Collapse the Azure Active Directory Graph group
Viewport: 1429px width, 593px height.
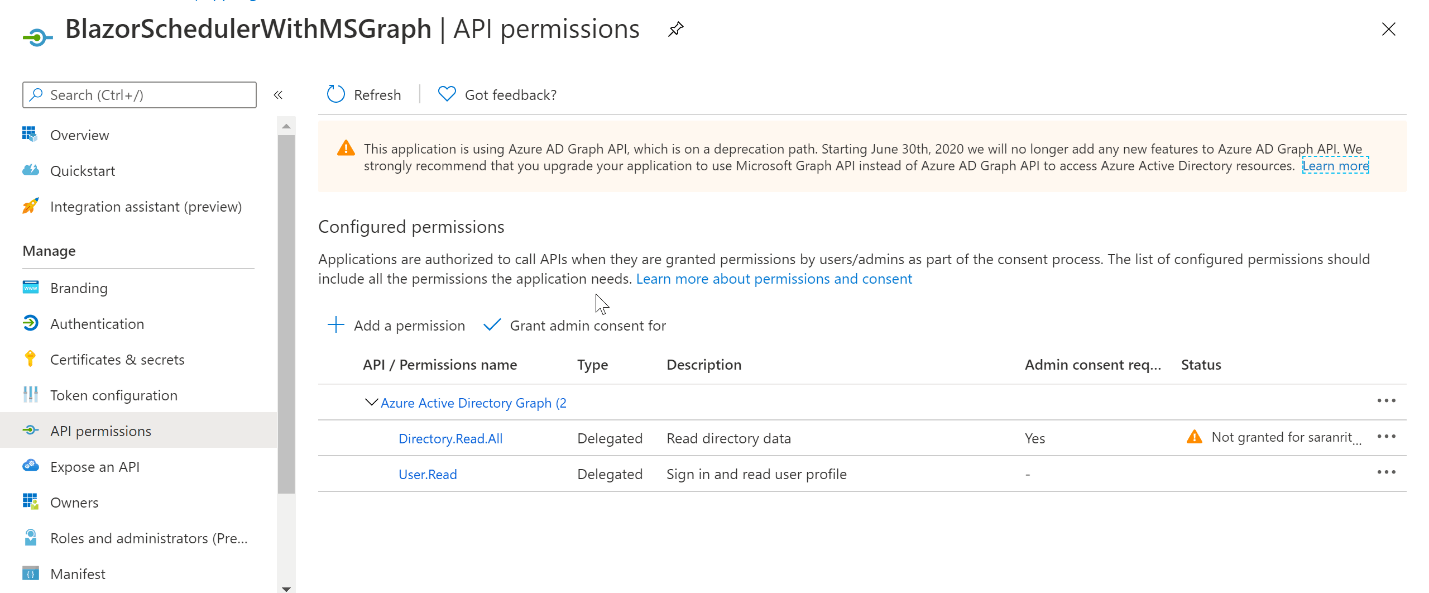point(371,402)
